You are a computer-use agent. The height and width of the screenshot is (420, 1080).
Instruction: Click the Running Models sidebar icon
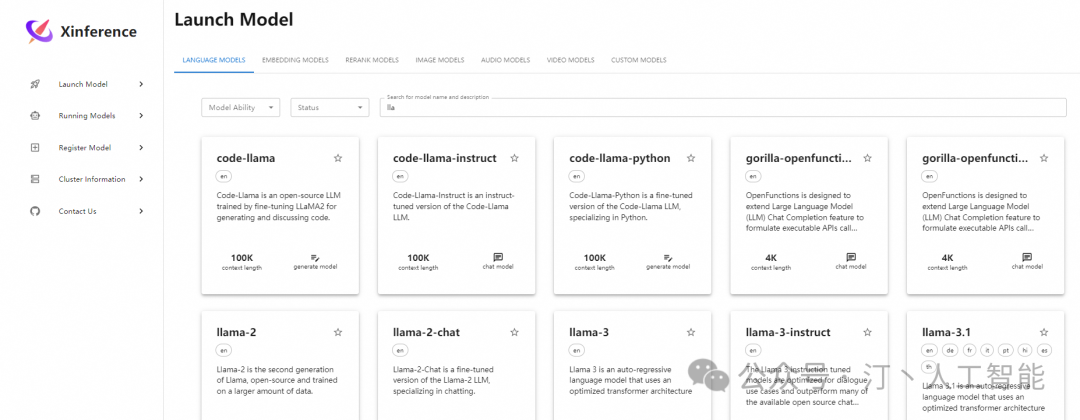(x=35, y=115)
